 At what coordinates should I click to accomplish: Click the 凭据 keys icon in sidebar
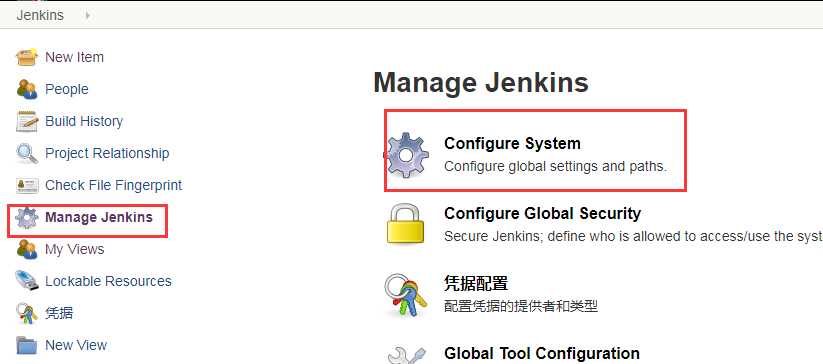pos(27,313)
